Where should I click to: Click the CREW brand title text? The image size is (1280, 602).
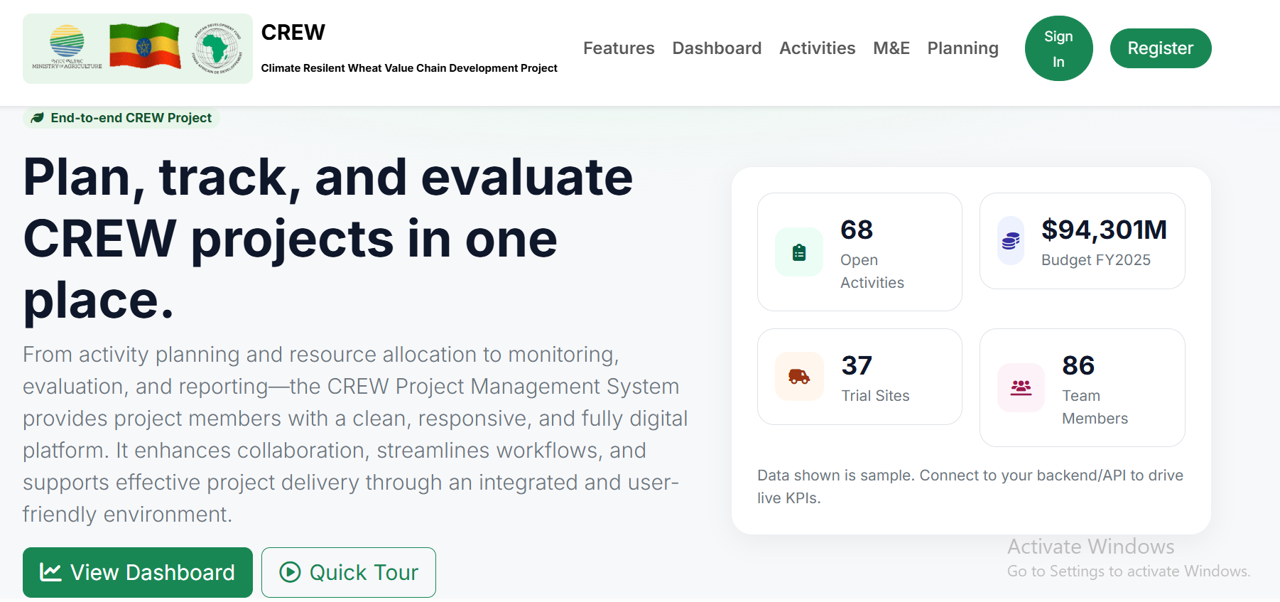pos(293,32)
